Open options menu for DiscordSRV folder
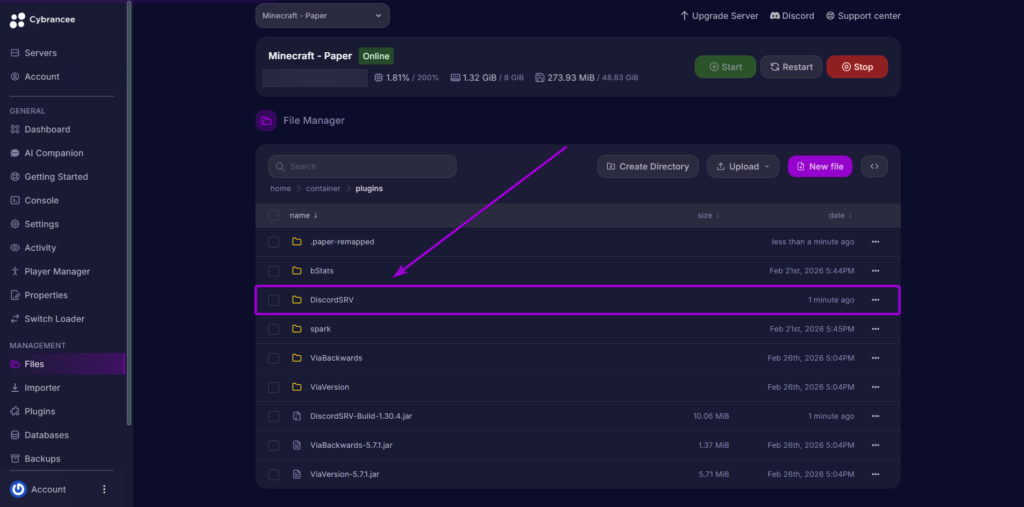This screenshot has height=507, width=1024. [x=875, y=300]
